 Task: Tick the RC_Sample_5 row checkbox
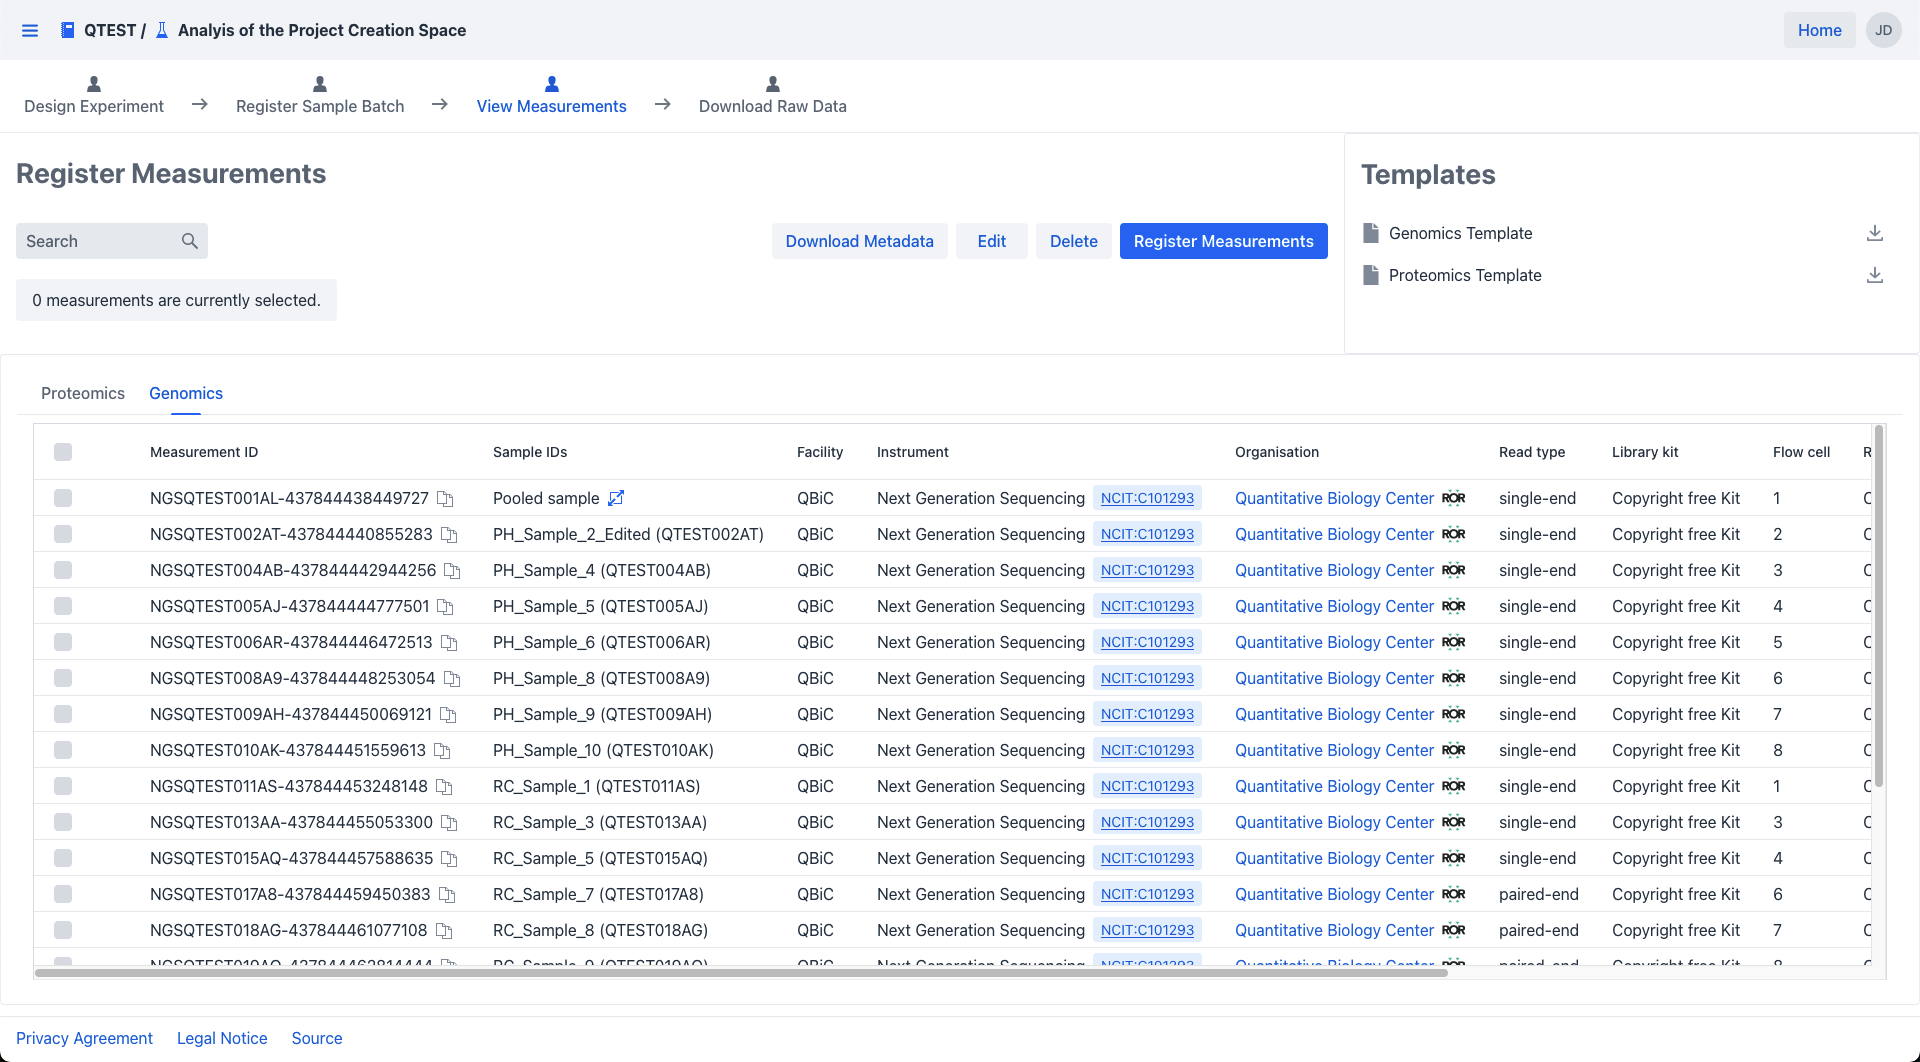tap(63, 858)
